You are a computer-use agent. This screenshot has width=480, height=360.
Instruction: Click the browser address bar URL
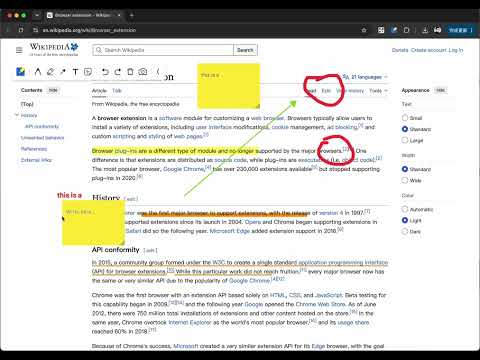[x=89, y=30]
